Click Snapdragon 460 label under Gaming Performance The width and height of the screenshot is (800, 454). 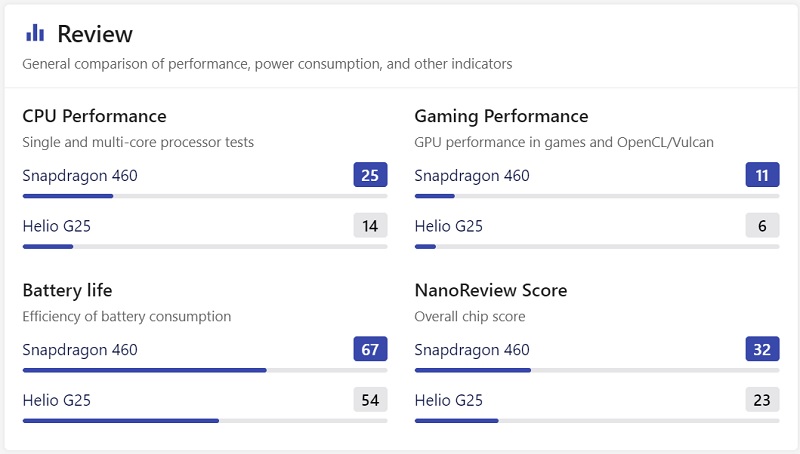(472, 176)
